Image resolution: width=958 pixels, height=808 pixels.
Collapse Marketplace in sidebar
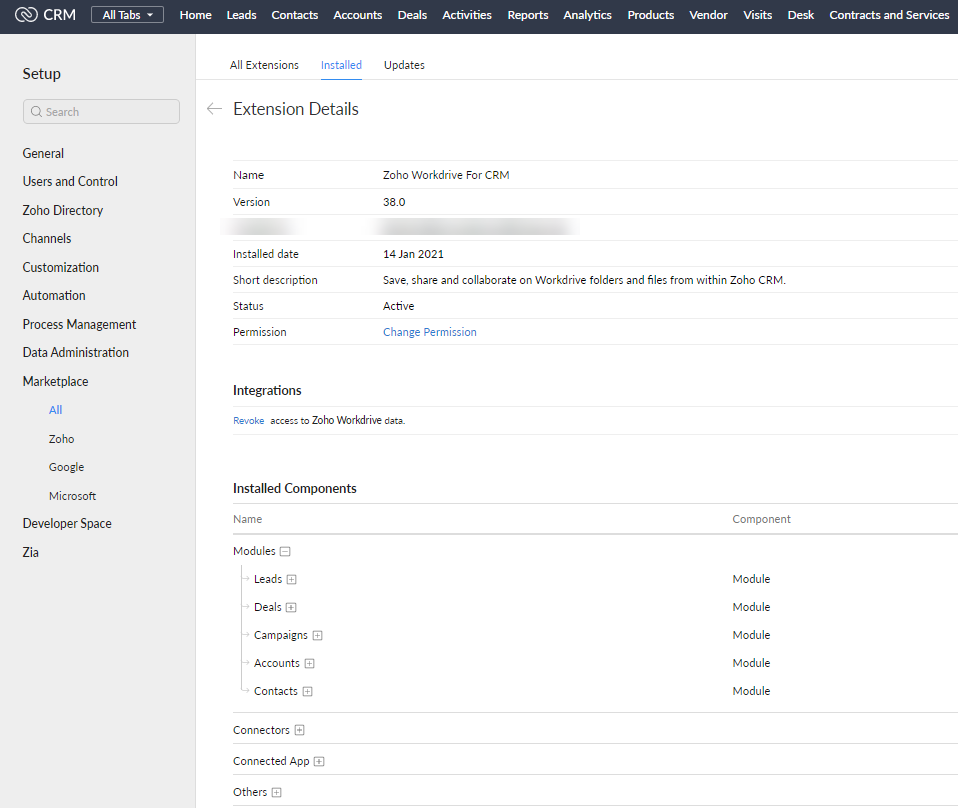pos(55,381)
